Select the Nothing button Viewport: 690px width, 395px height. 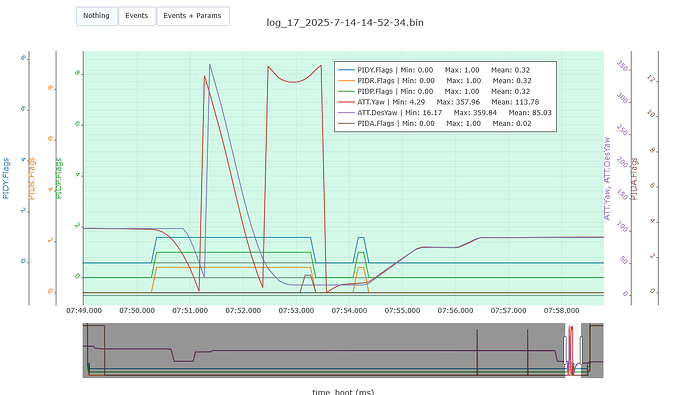click(97, 16)
